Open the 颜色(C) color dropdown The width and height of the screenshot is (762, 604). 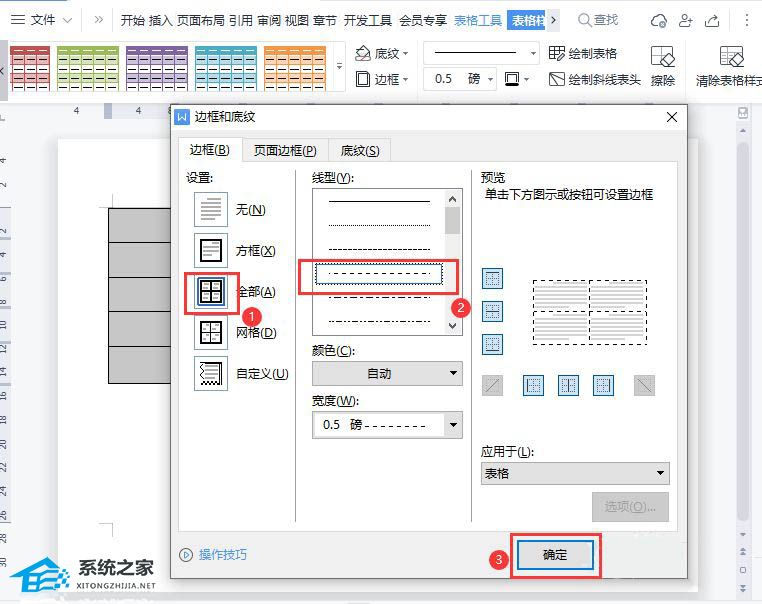click(387, 374)
